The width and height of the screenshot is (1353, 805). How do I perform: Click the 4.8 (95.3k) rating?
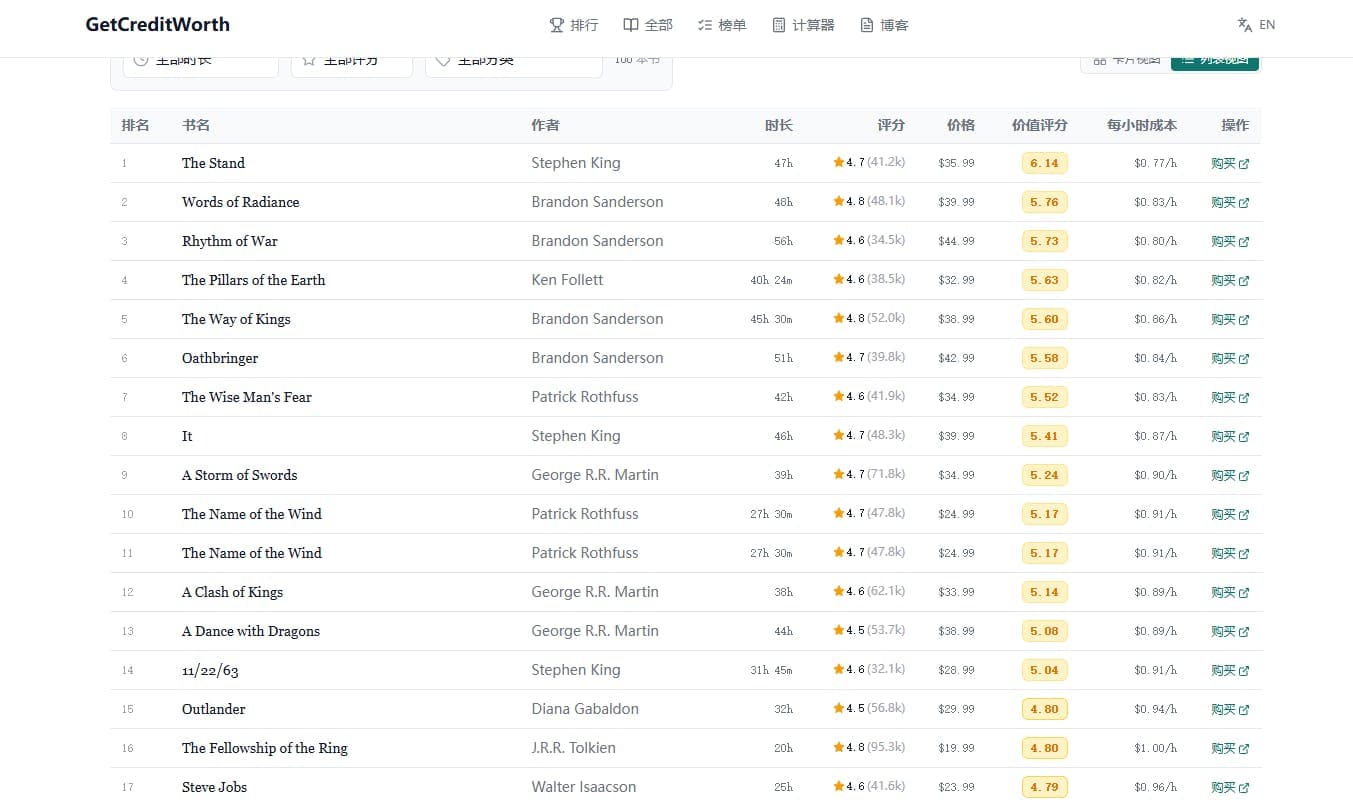tap(869, 748)
